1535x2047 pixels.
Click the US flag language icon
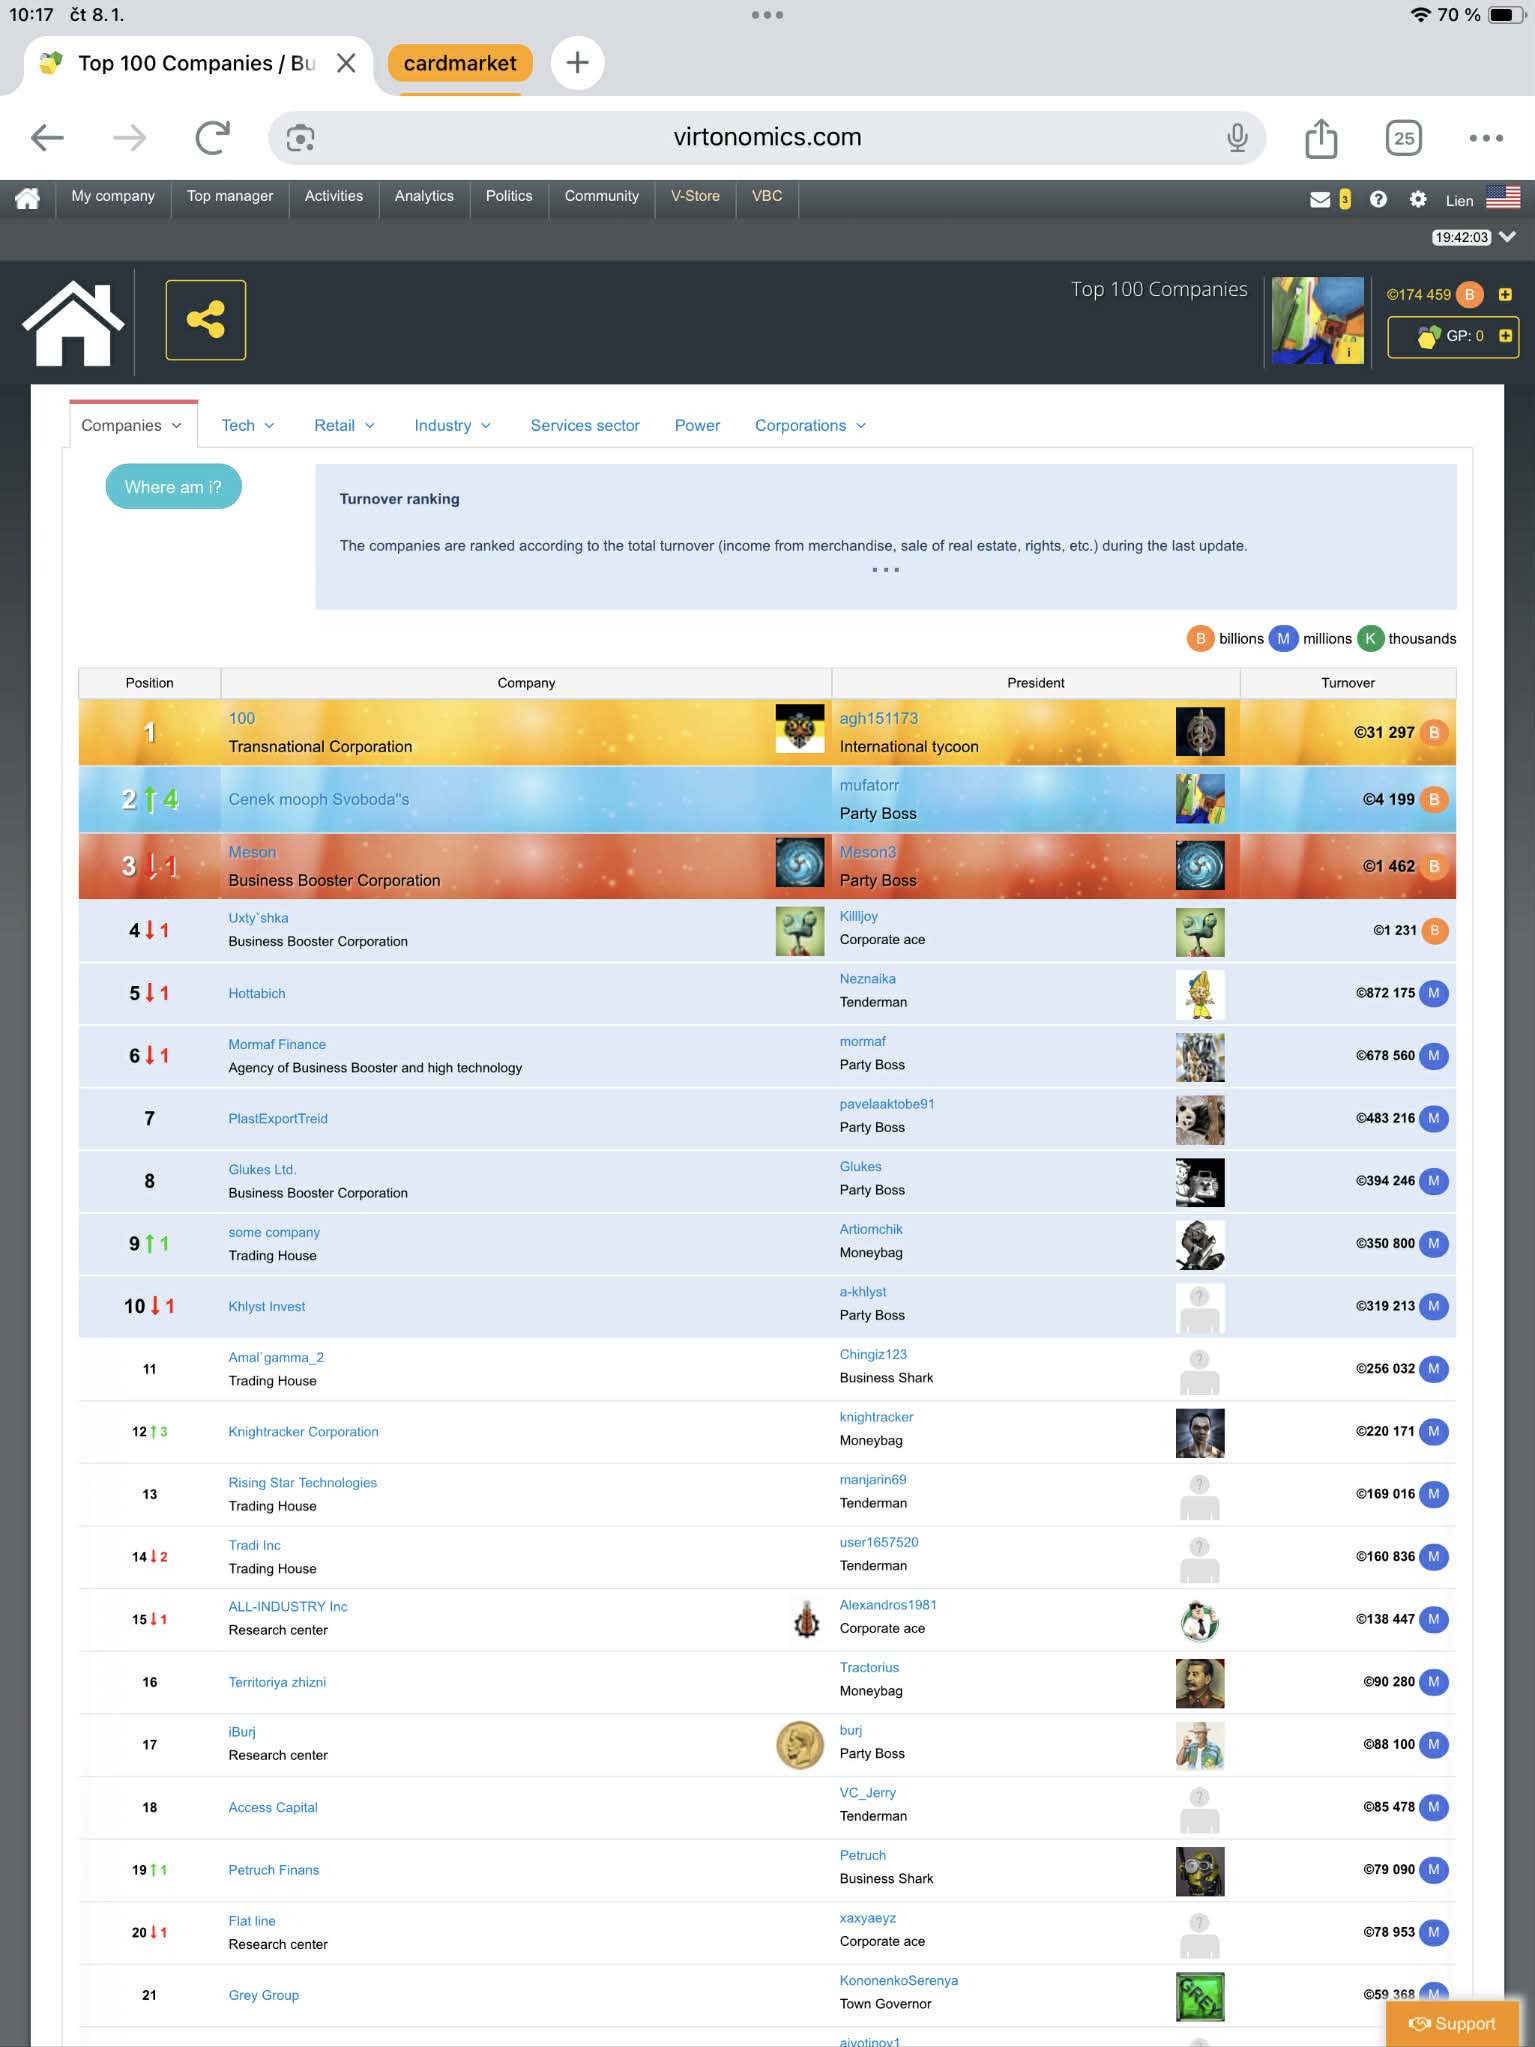(x=1502, y=198)
